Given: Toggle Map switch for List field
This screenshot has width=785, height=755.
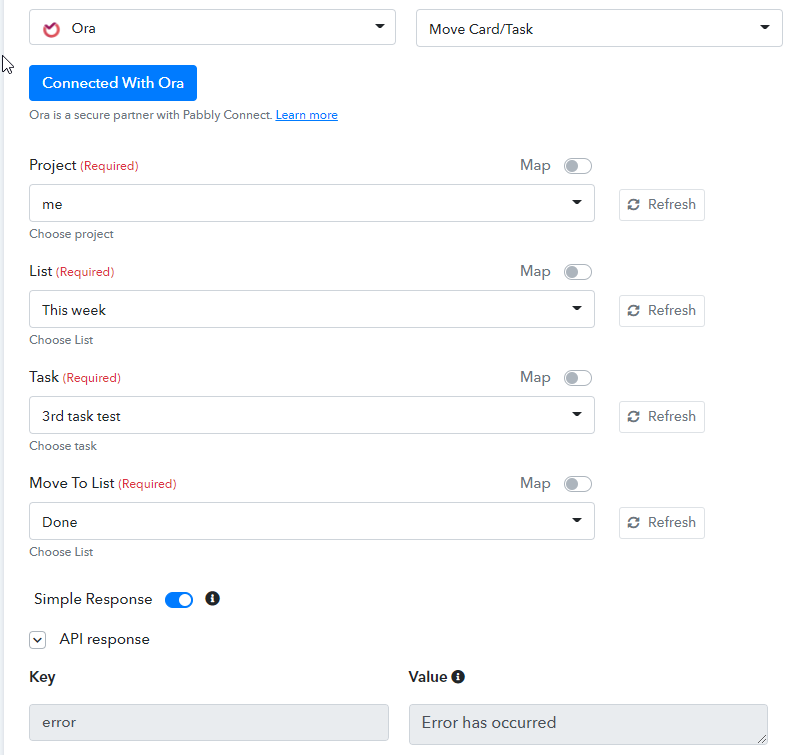Looking at the screenshot, I should [578, 272].
